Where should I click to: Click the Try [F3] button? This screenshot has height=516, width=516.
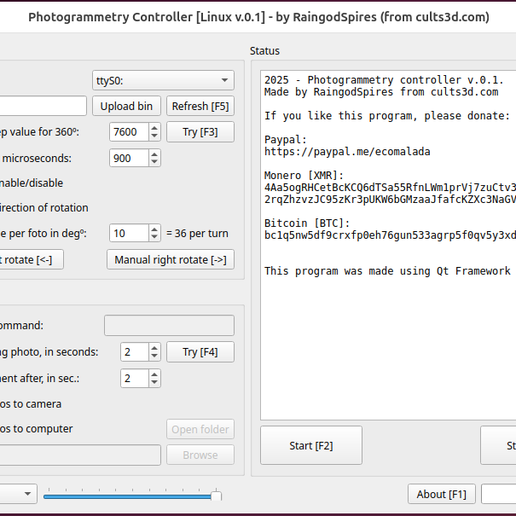[200, 132]
